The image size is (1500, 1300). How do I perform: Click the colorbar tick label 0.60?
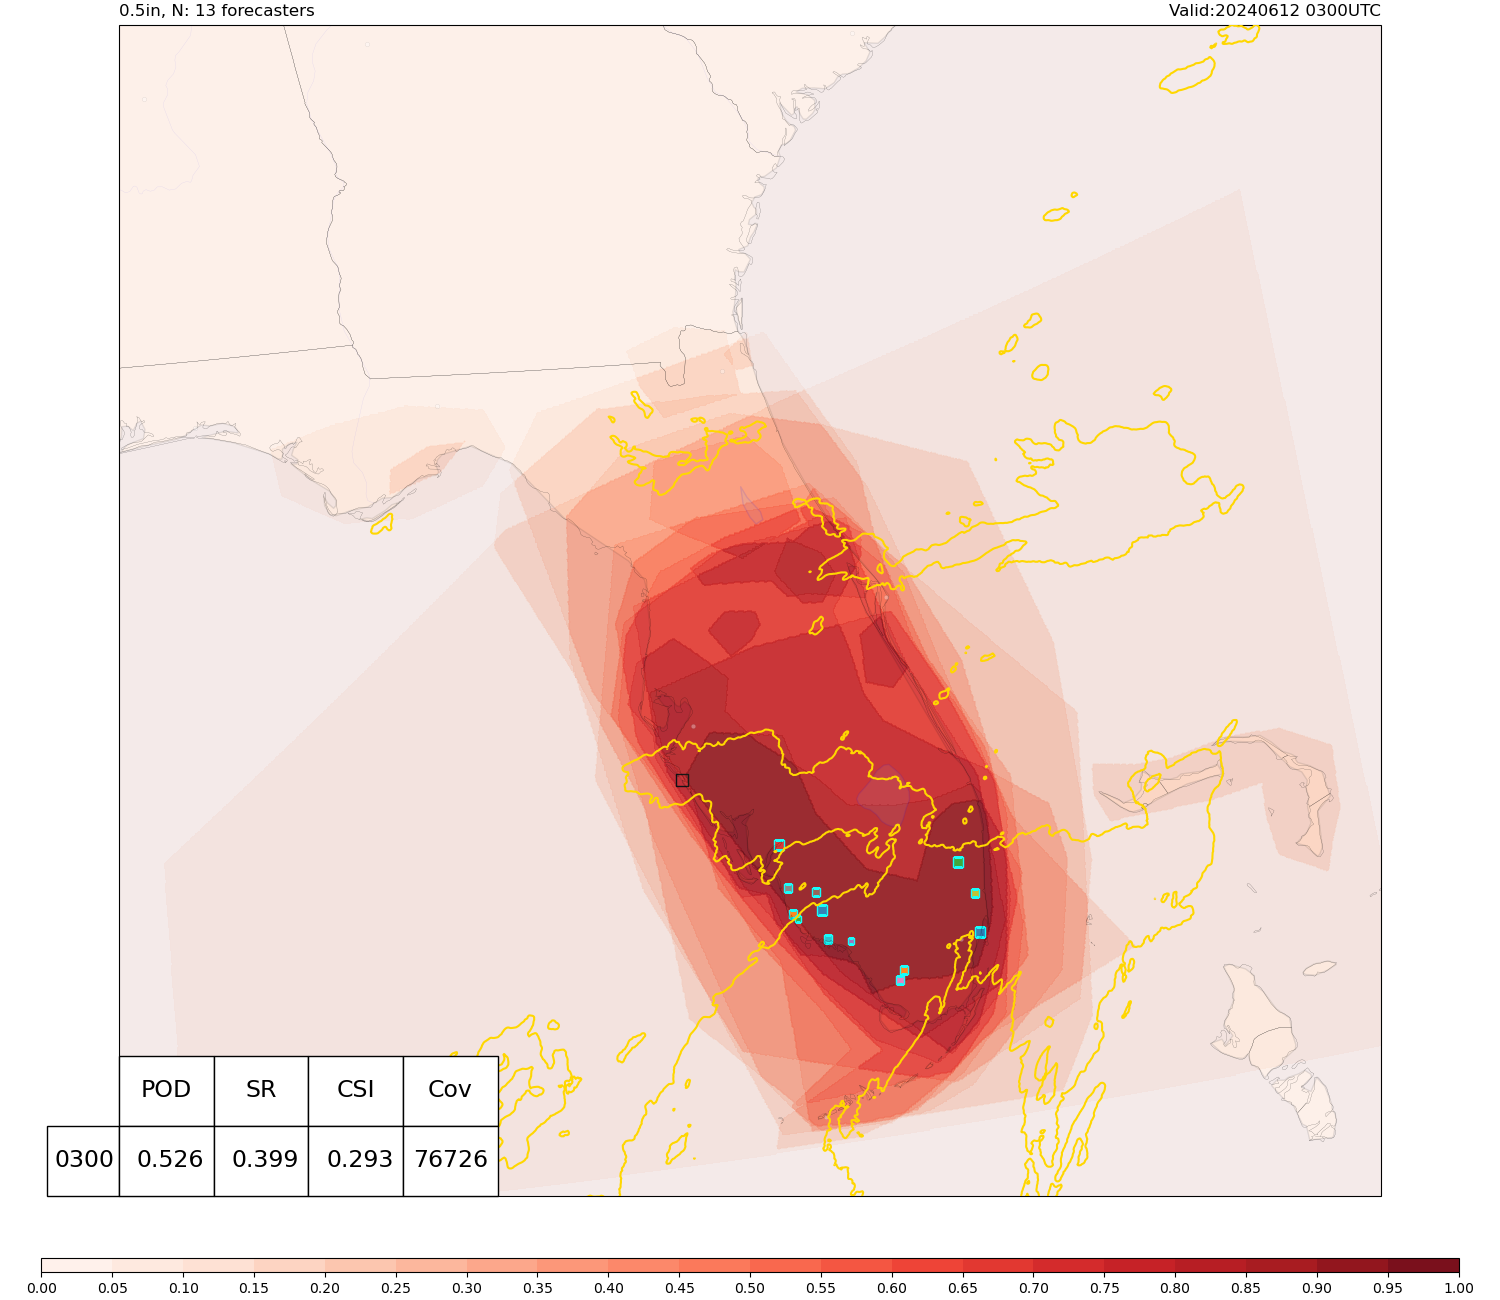(x=893, y=1289)
